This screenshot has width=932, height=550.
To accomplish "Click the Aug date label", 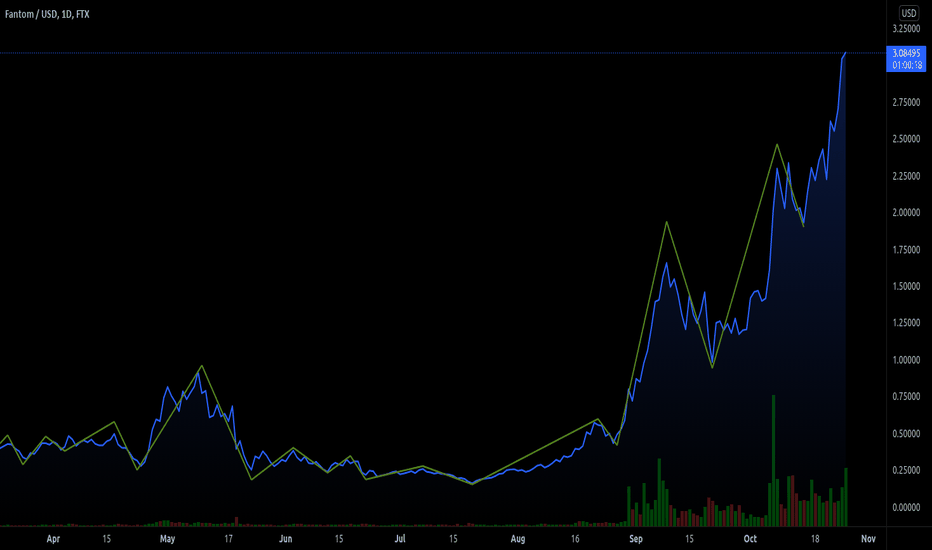I will [518, 539].
